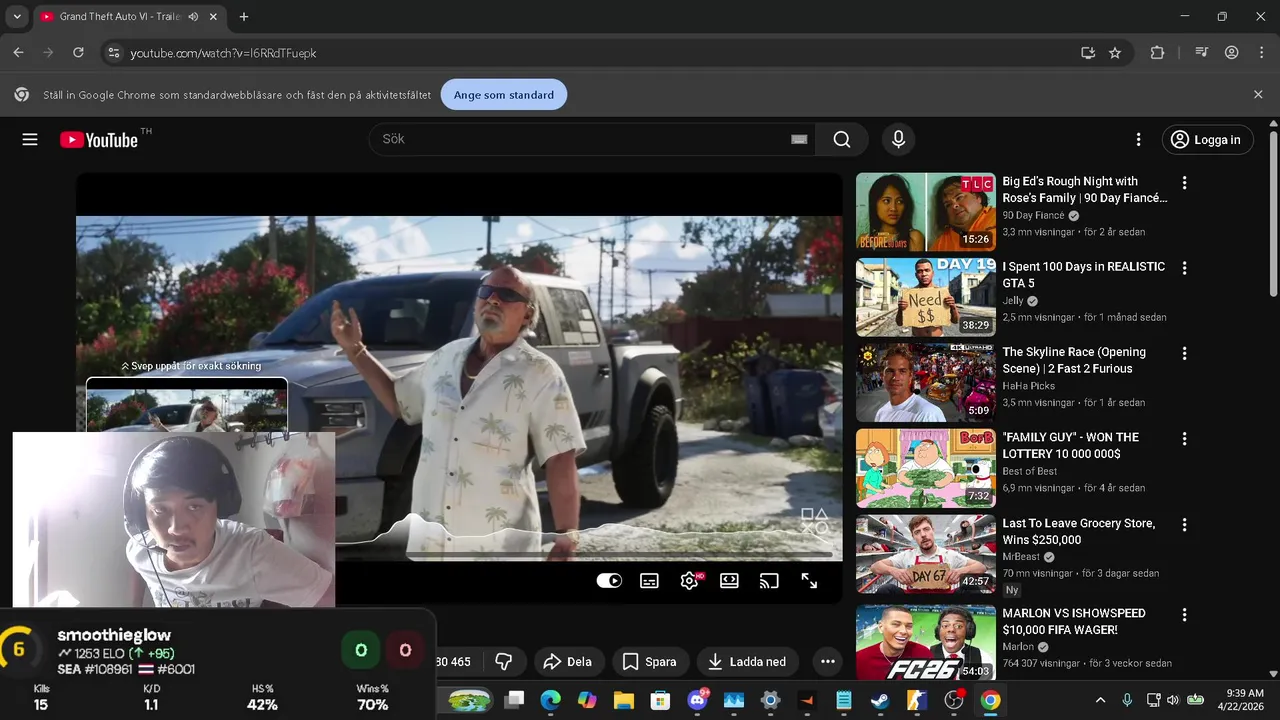Open options for MARLON VS ISHOWSPEED video
1280x720 pixels.
click(x=1184, y=614)
